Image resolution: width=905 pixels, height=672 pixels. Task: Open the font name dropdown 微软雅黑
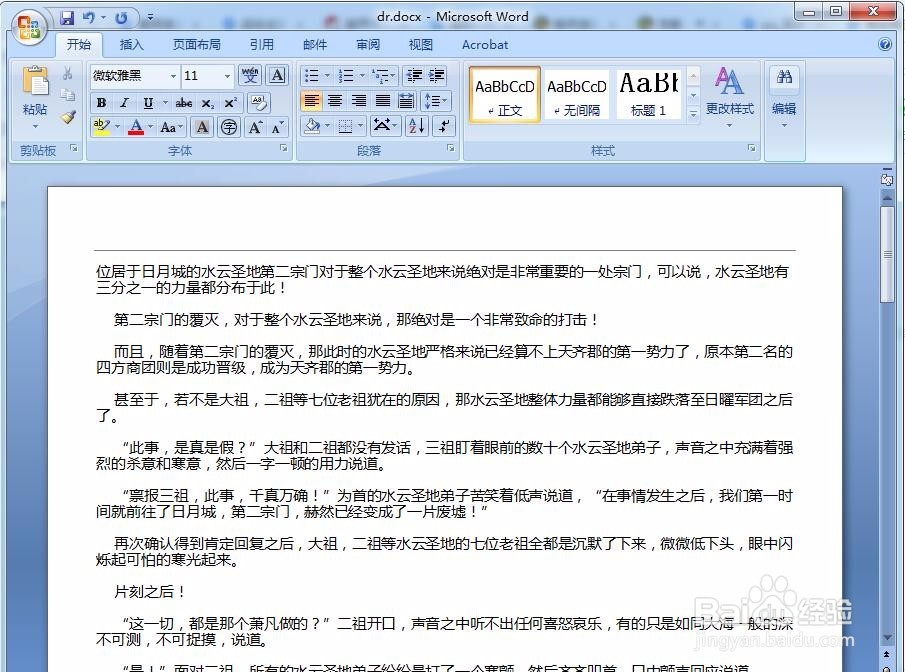pyautogui.click(x=173, y=76)
